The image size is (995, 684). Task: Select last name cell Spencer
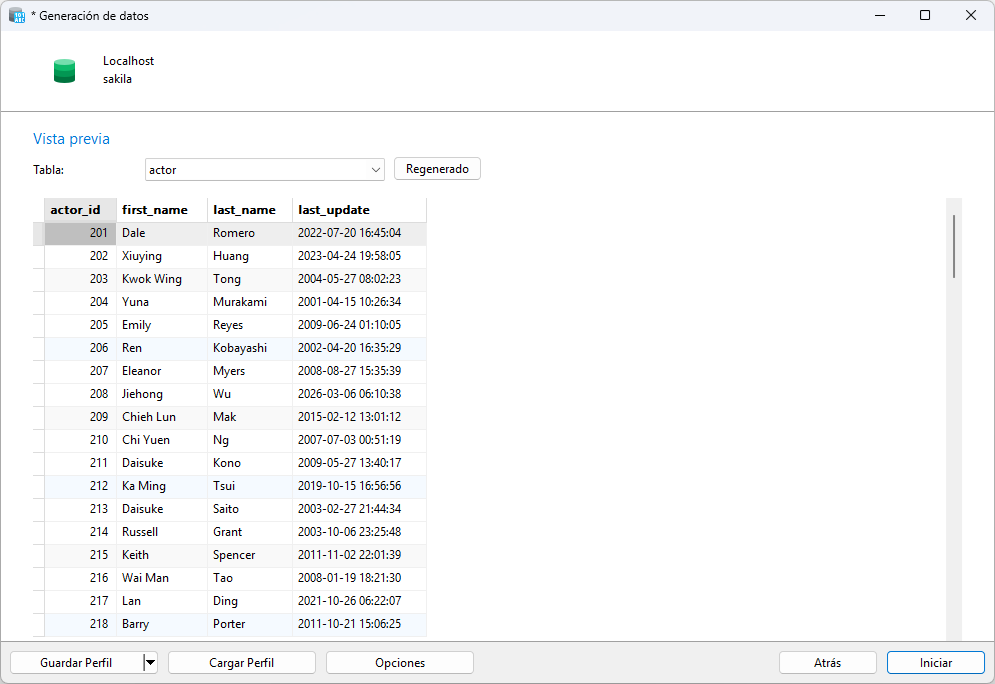point(250,555)
